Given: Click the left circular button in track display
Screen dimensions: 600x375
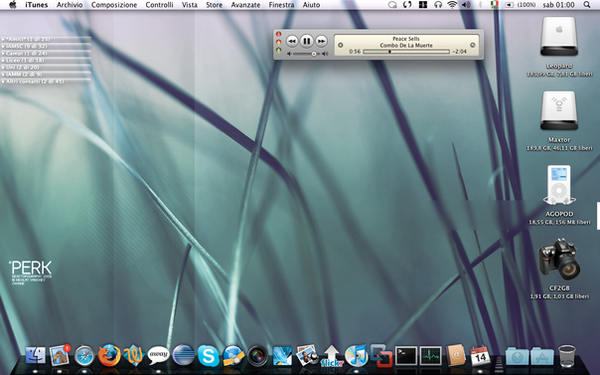Looking at the screenshot, I should (x=340, y=45).
